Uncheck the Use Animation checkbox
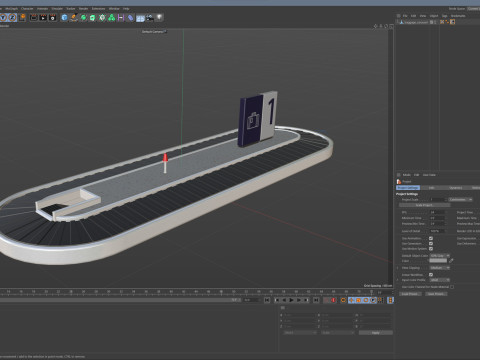Image resolution: width=480 pixels, height=360 pixels. click(x=431, y=238)
